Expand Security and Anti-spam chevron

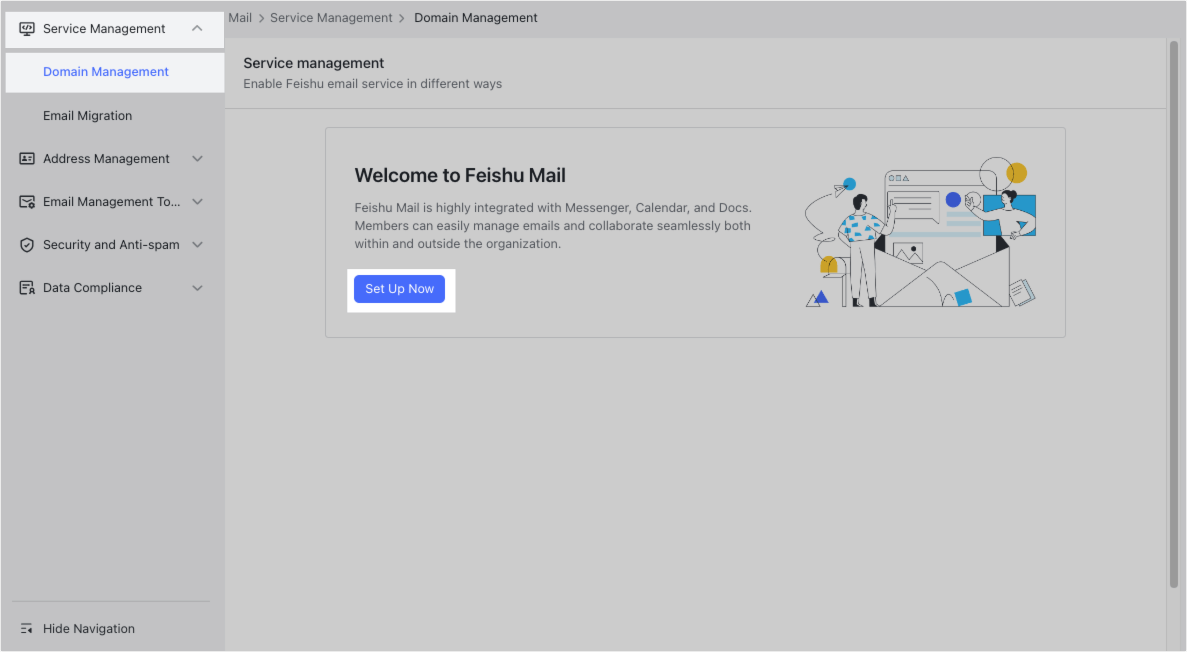pyautogui.click(x=197, y=245)
